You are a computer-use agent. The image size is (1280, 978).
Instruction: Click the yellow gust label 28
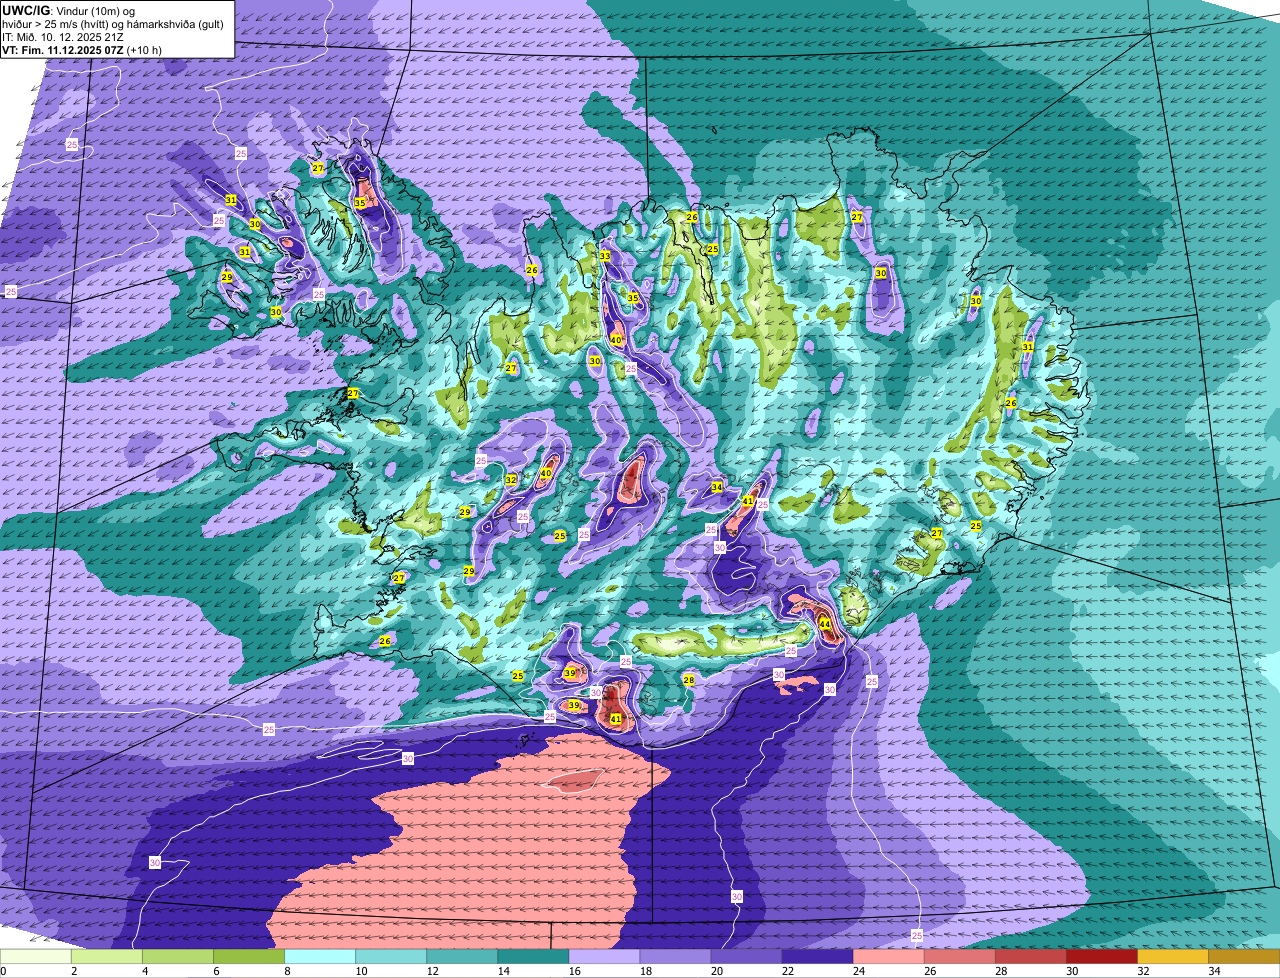[x=689, y=680]
